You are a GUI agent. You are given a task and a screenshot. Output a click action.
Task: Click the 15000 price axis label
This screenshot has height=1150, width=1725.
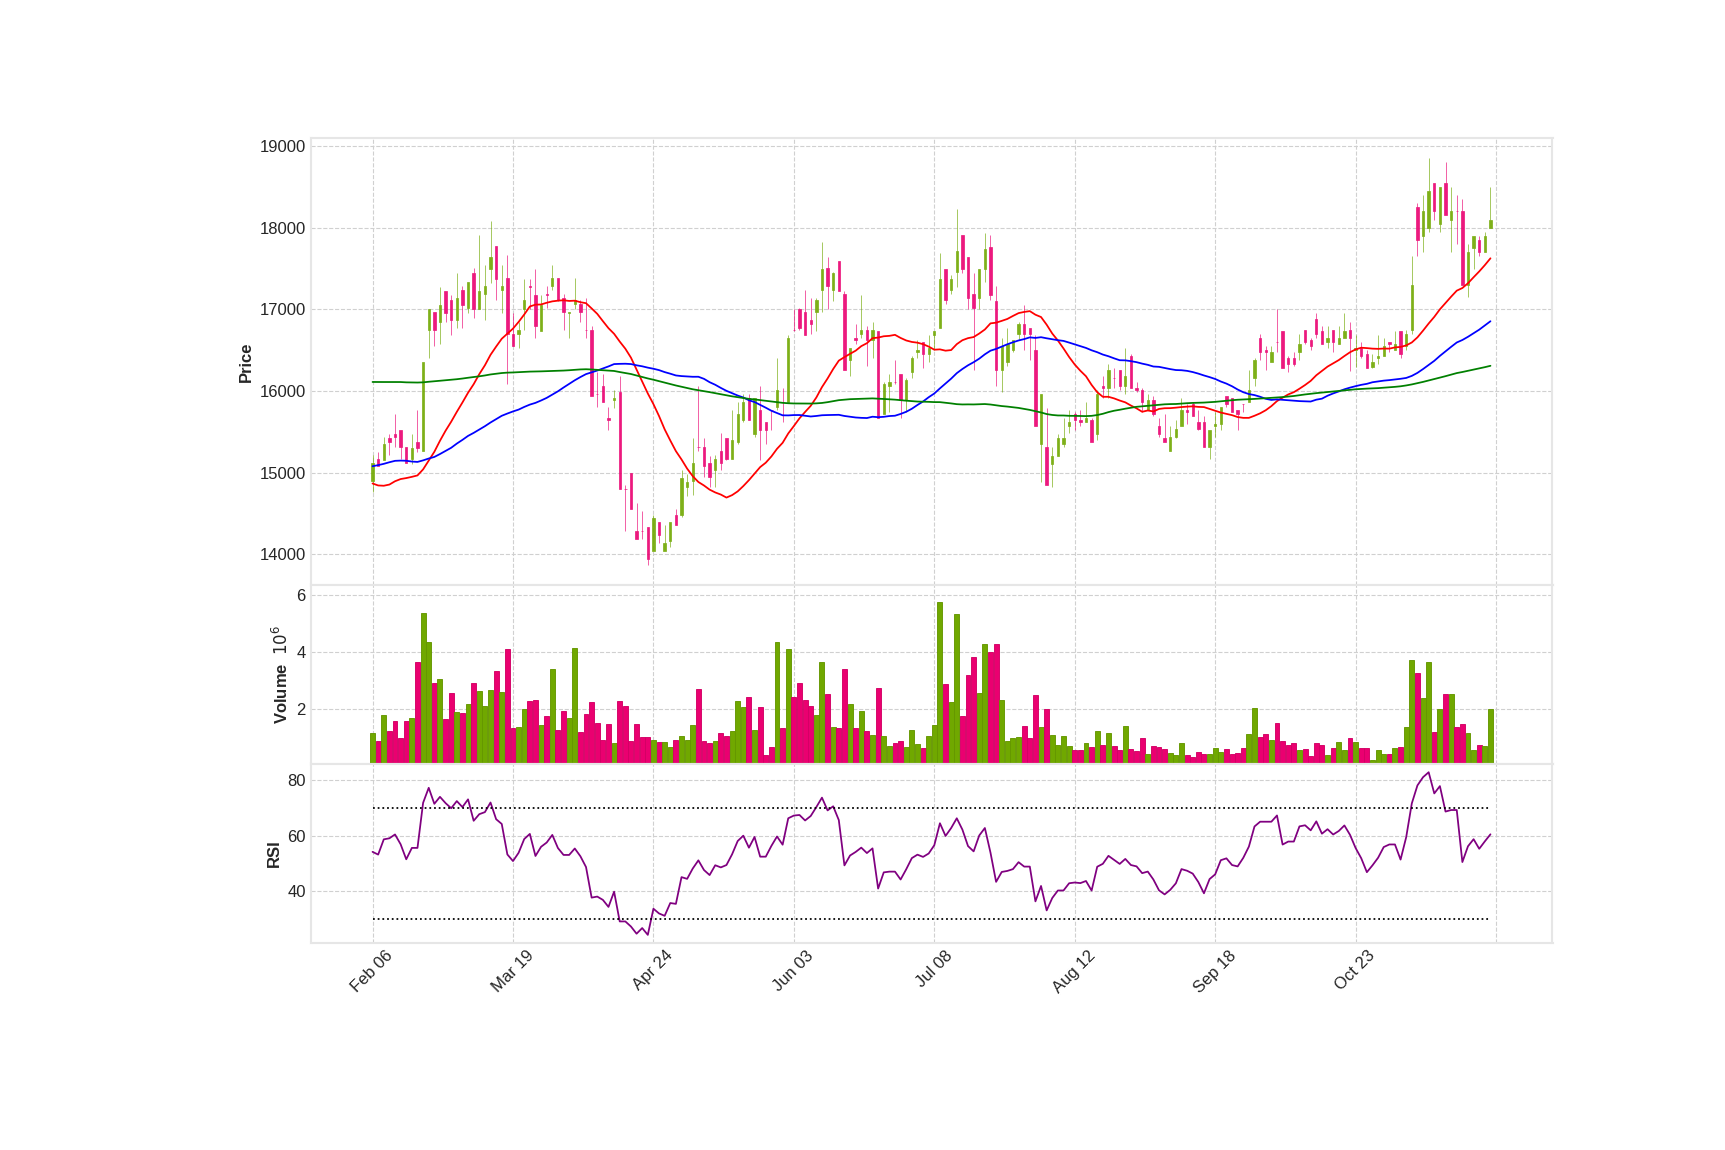282,474
